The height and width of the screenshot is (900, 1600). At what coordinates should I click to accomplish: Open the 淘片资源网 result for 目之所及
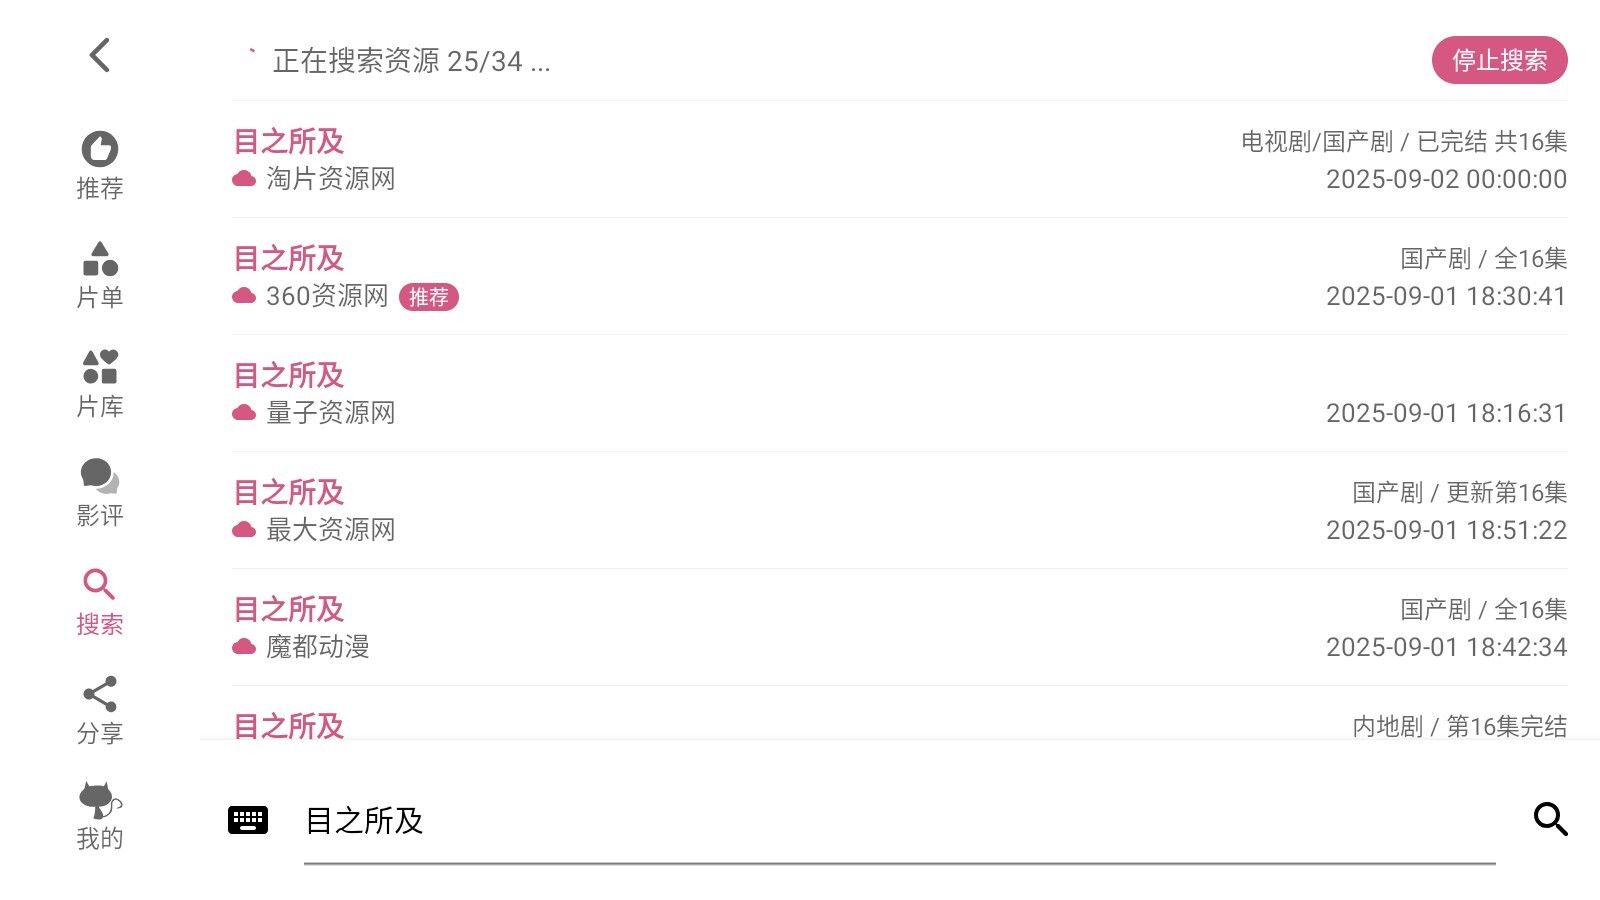click(x=898, y=159)
